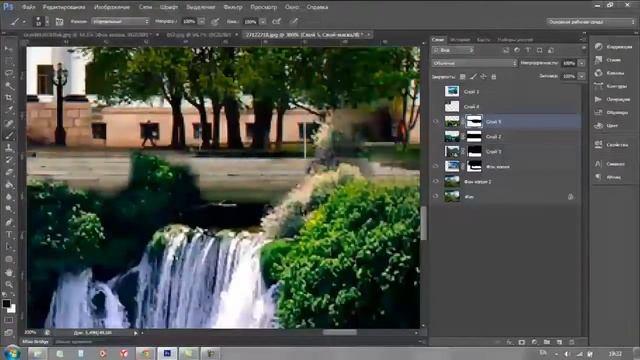Select the Paint Bucket tool

tap(9, 185)
